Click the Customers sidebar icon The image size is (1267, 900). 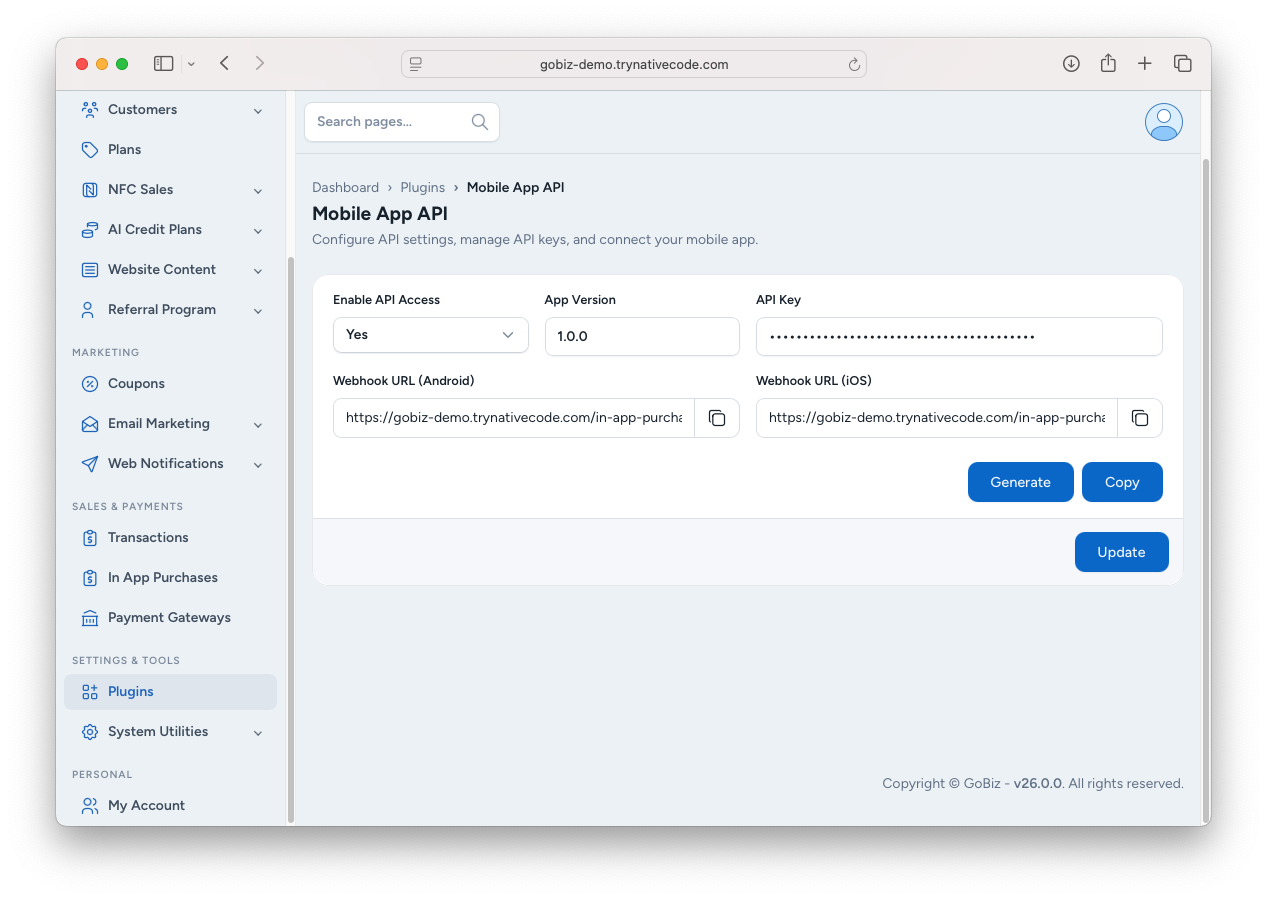coord(90,110)
